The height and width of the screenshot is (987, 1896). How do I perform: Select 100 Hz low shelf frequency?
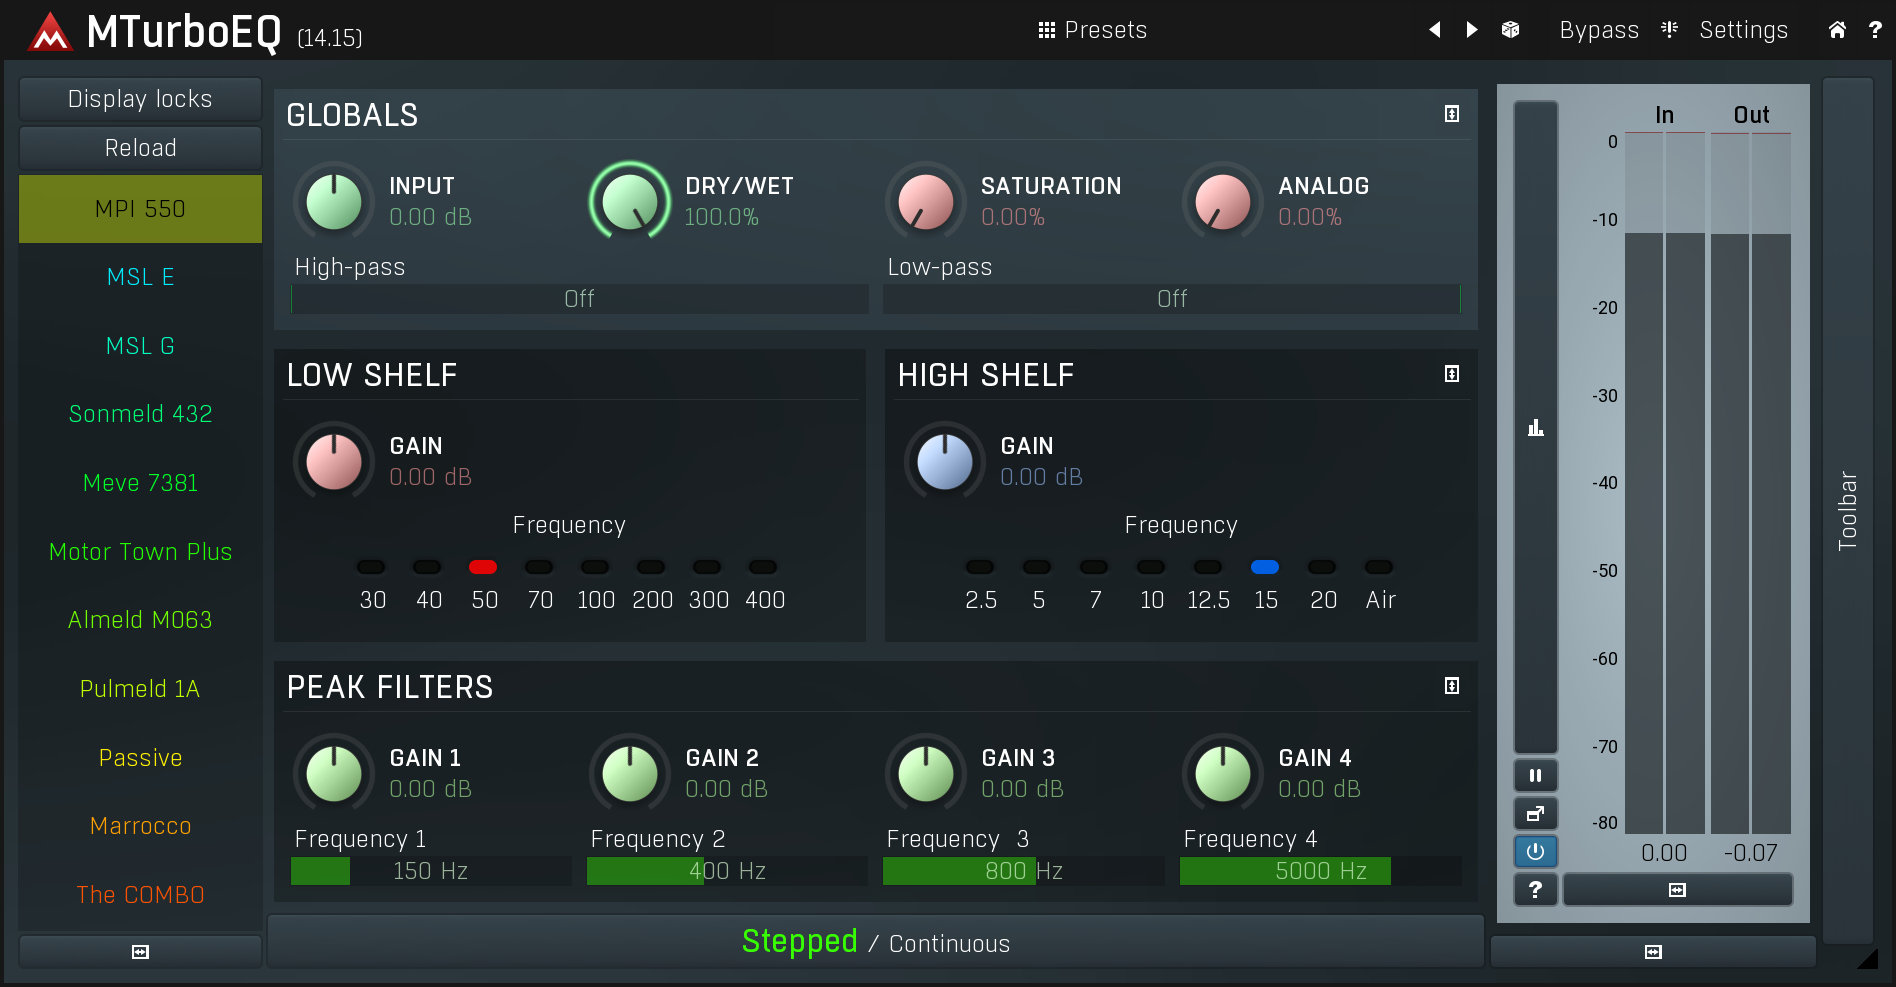tap(595, 568)
